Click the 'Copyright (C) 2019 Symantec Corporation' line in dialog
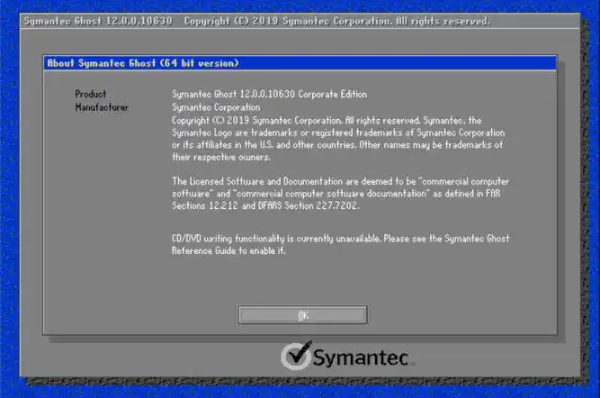This screenshot has width=600, height=398. [x=326, y=121]
